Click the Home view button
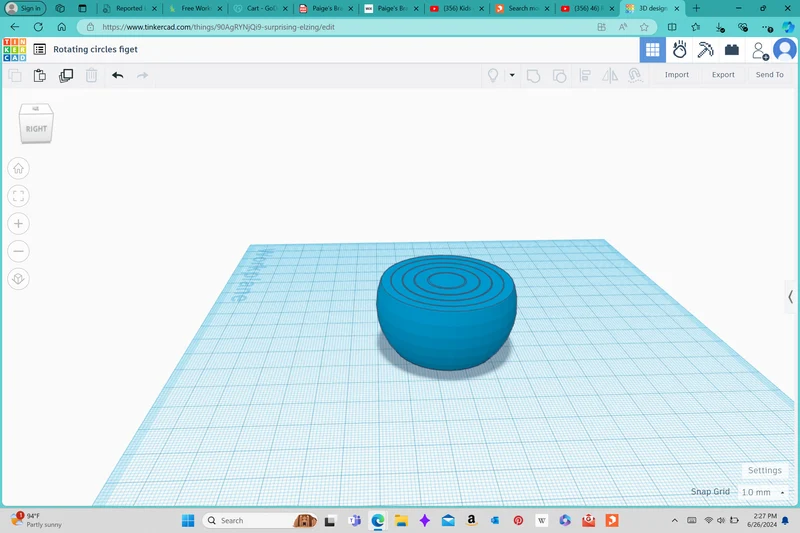This screenshot has width=800, height=533. click(18, 168)
